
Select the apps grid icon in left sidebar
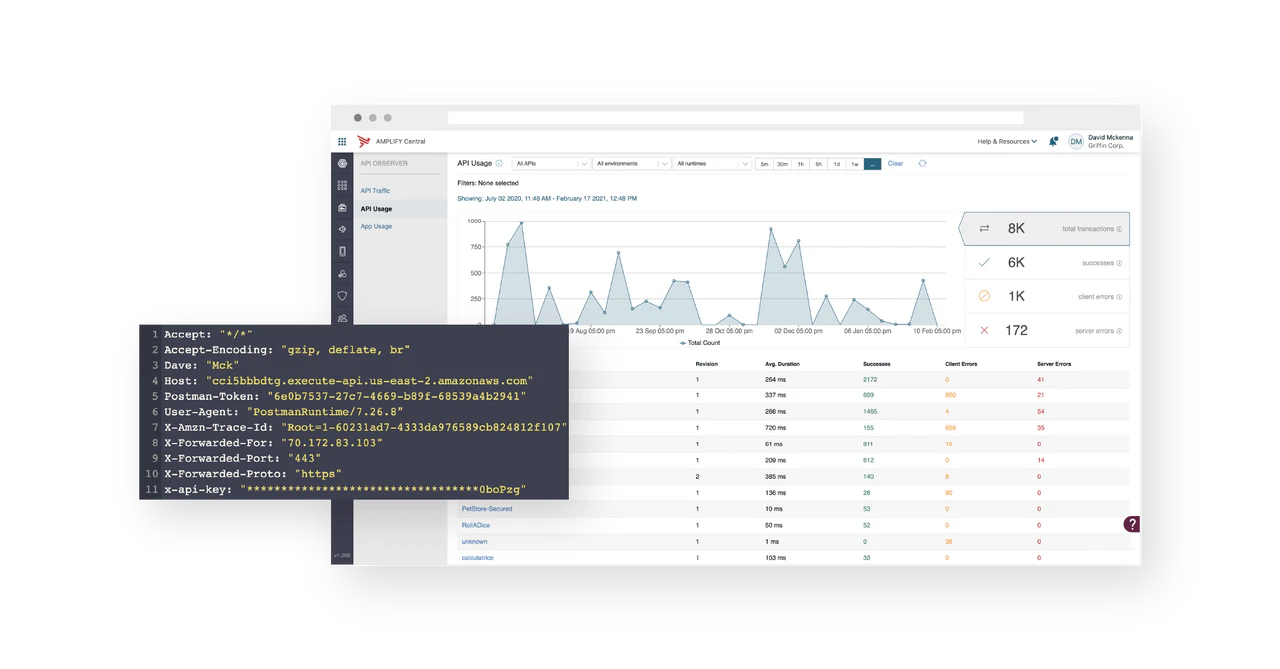point(342,185)
